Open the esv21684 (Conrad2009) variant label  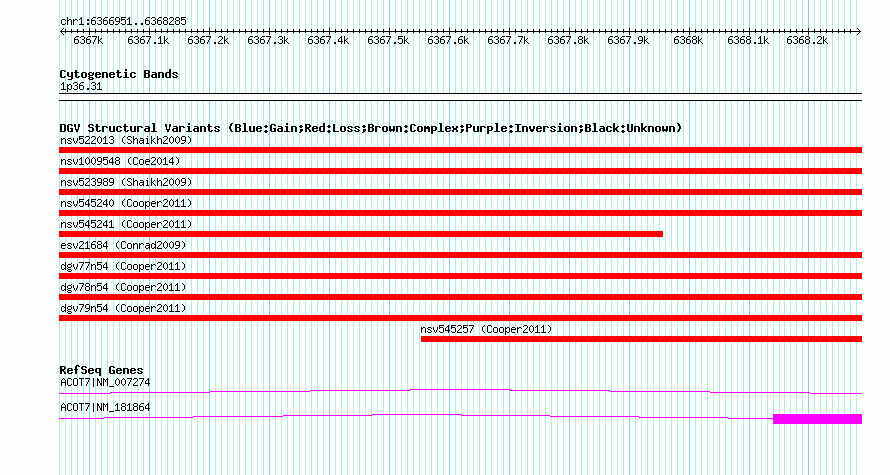(x=123, y=245)
